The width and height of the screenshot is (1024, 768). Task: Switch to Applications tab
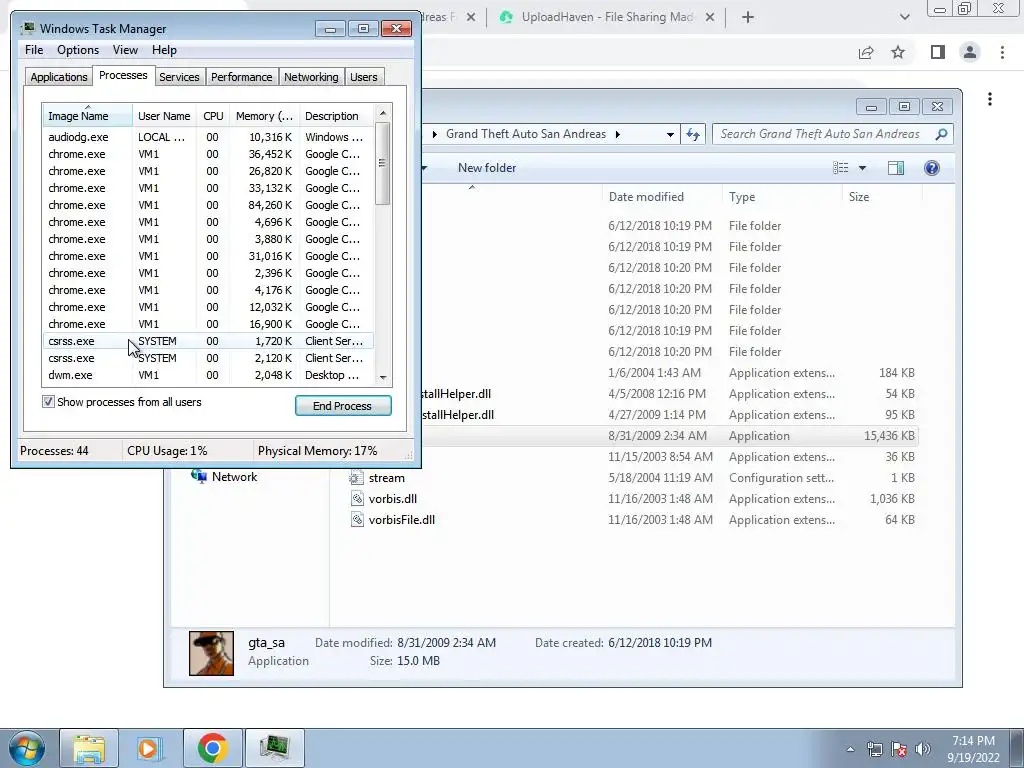pyautogui.click(x=59, y=77)
